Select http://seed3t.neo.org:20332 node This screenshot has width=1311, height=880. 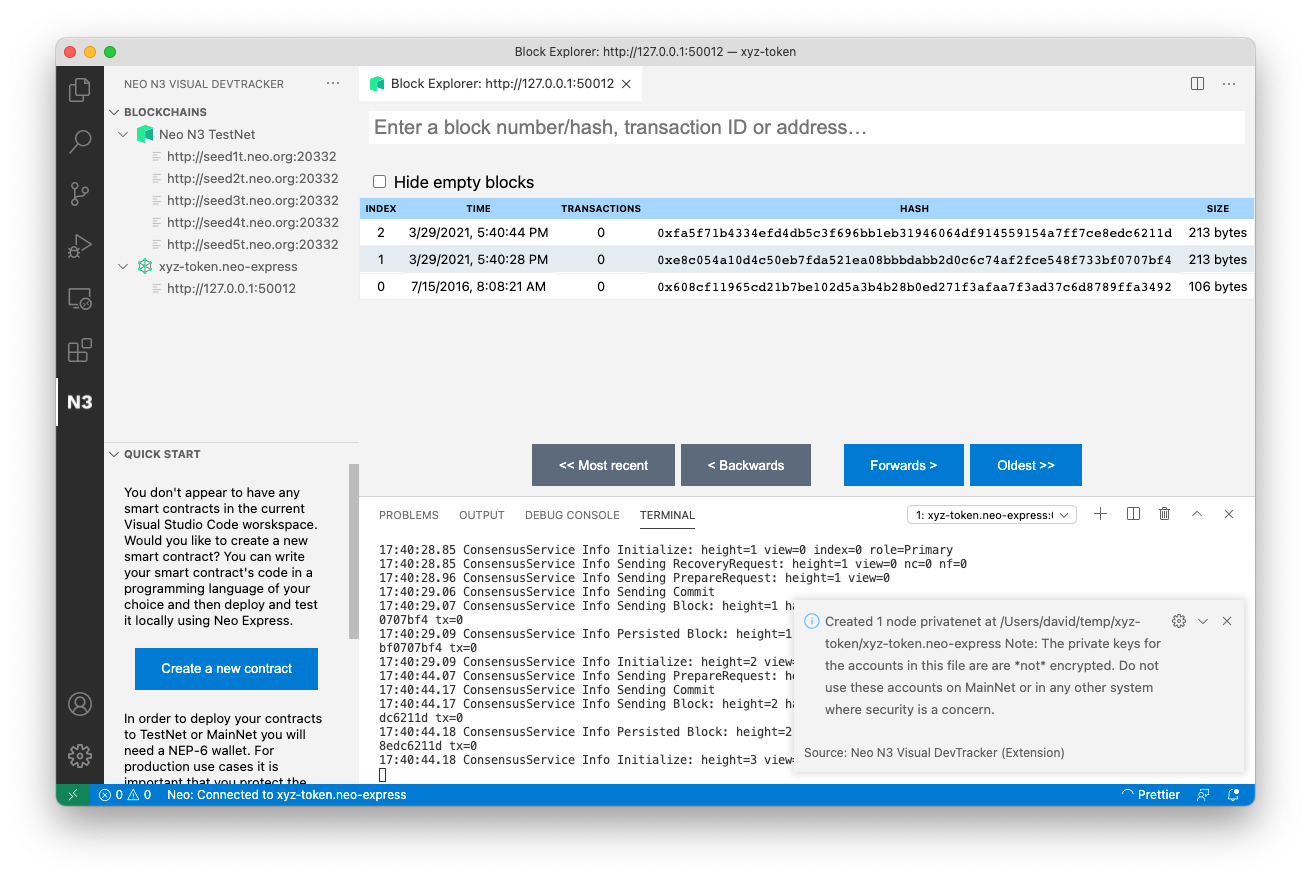tap(251, 200)
